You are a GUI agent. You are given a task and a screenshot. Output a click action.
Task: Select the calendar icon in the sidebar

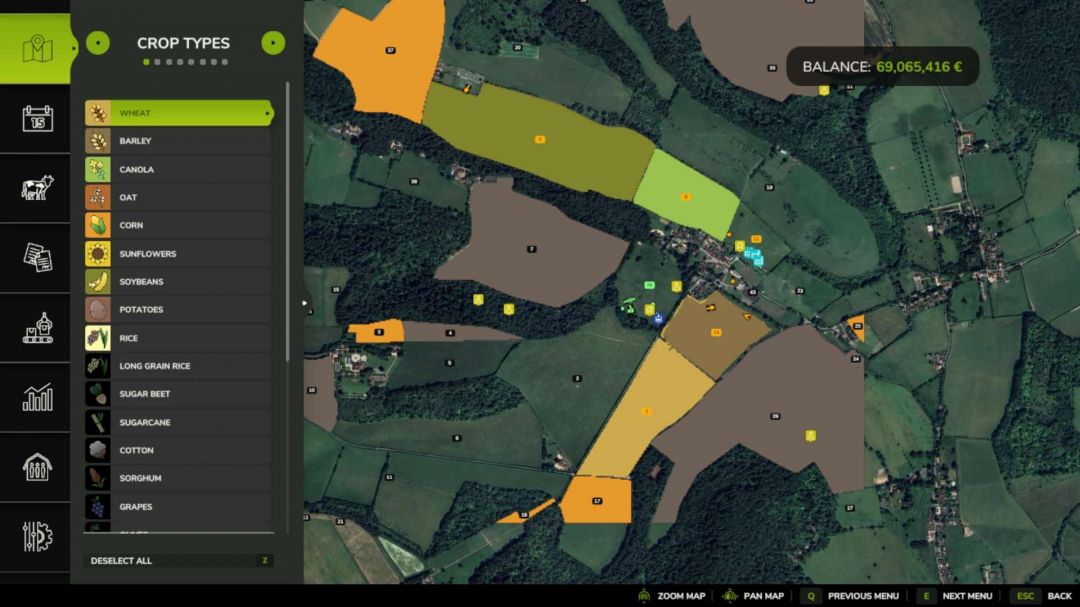pos(36,119)
